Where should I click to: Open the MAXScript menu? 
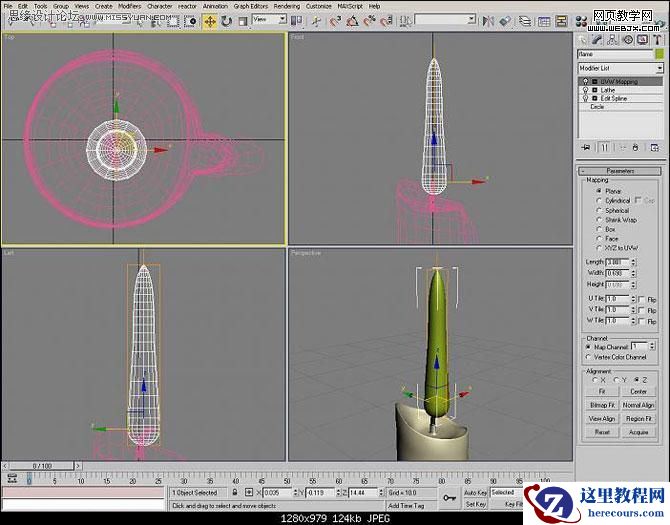pos(350,6)
